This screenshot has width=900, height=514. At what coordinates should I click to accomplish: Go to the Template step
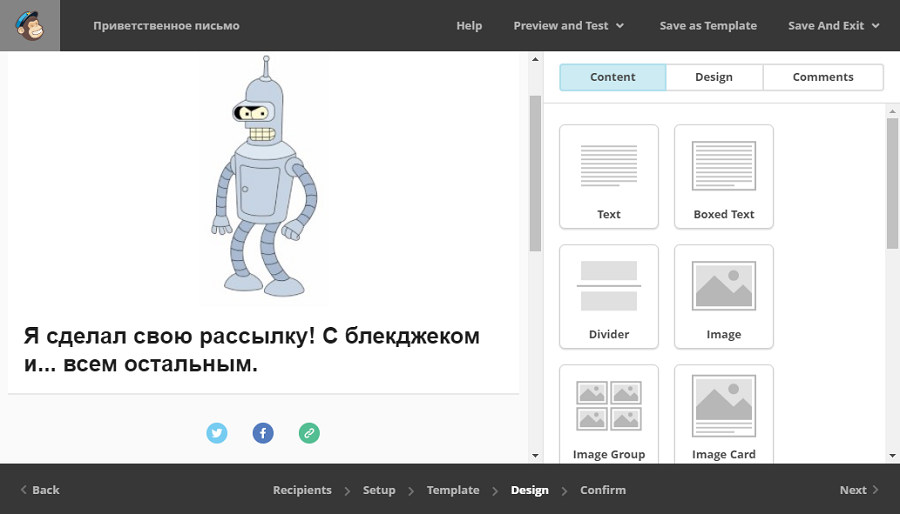pyautogui.click(x=453, y=490)
